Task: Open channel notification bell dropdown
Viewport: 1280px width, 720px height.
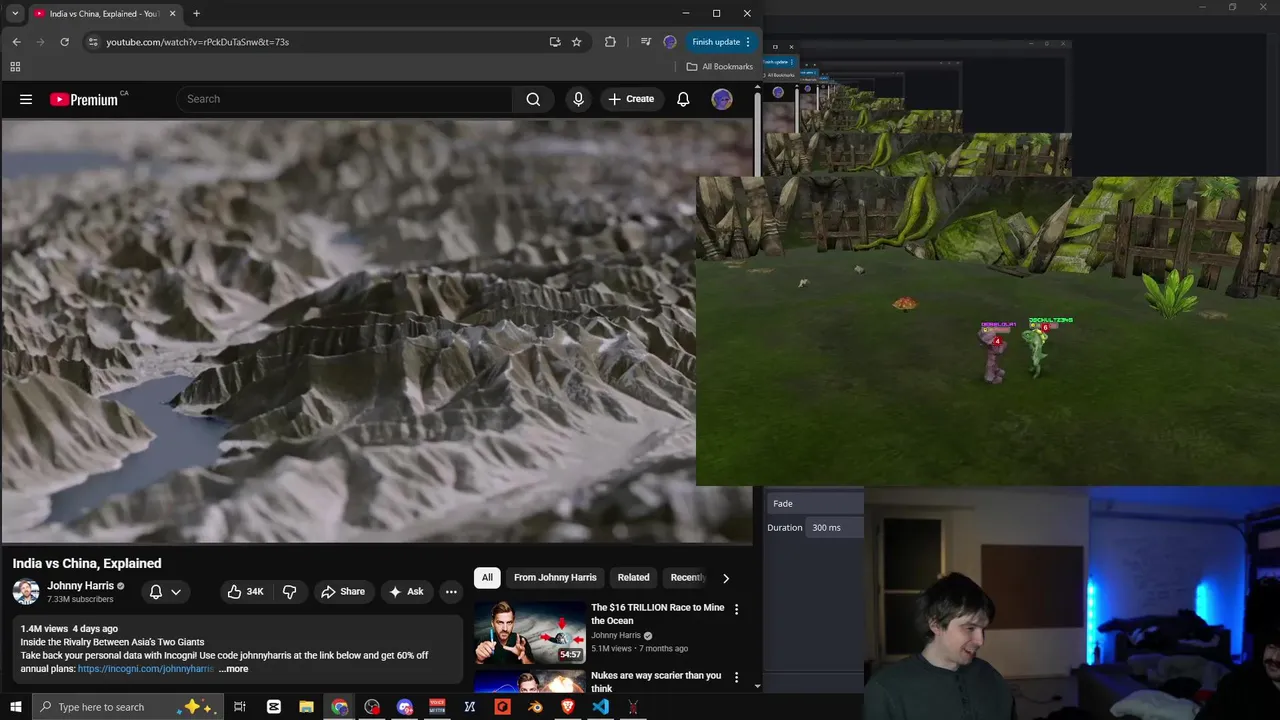Action: [165, 592]
